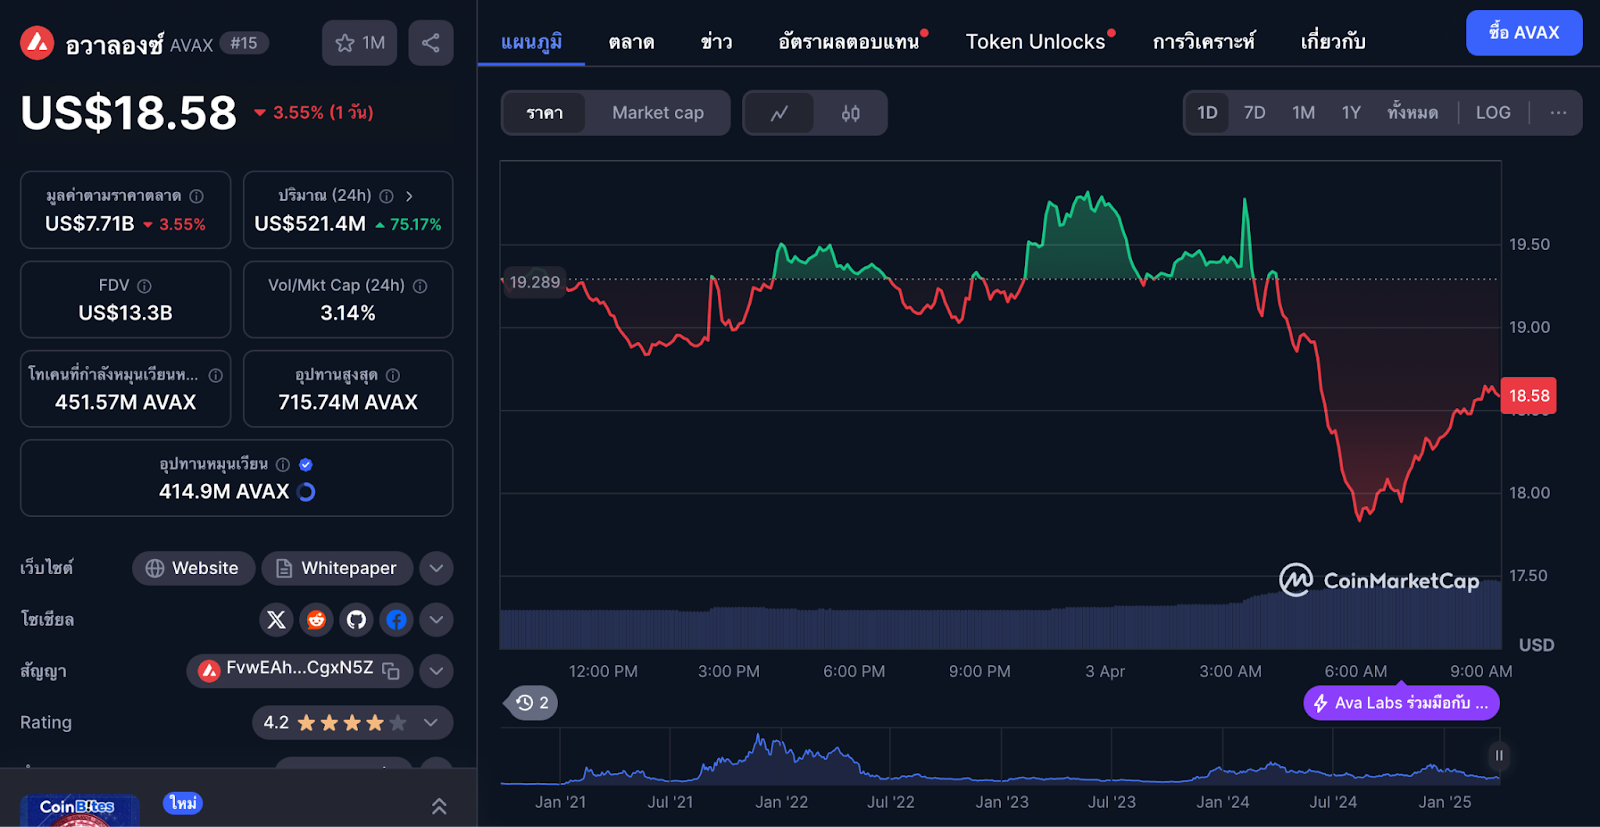The height and width of the screenshot is (827, 1600).
Task: Switch chart to line view
Action: pos(779,113)
